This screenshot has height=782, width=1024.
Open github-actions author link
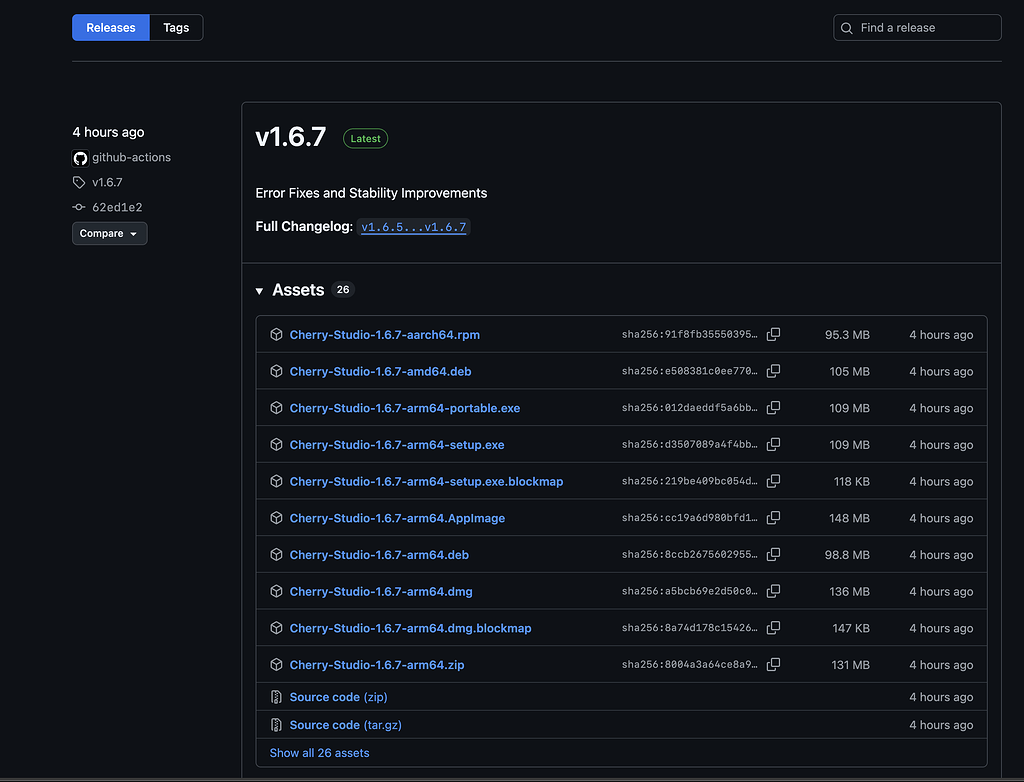click(x=131, y=157)
